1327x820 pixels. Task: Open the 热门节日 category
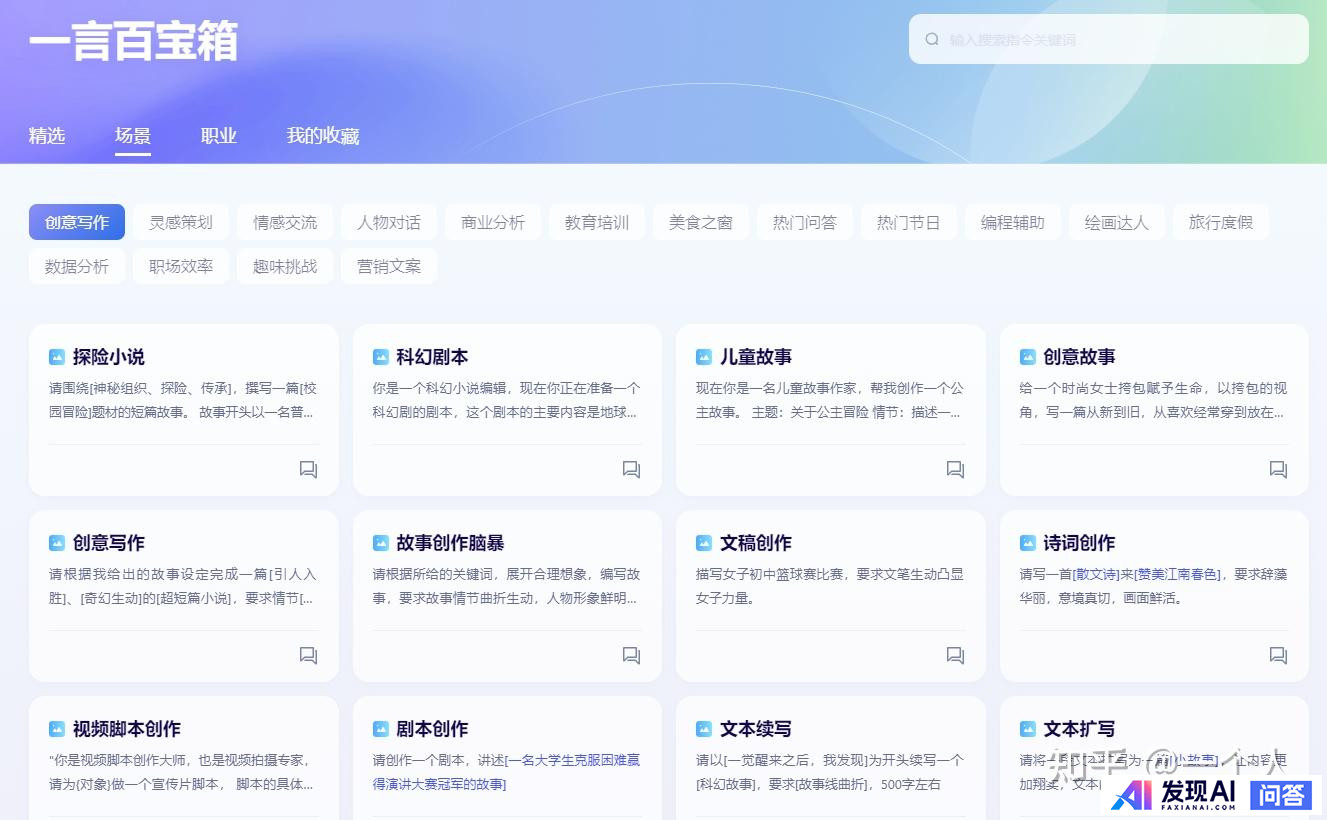click(x=909, y=222)
